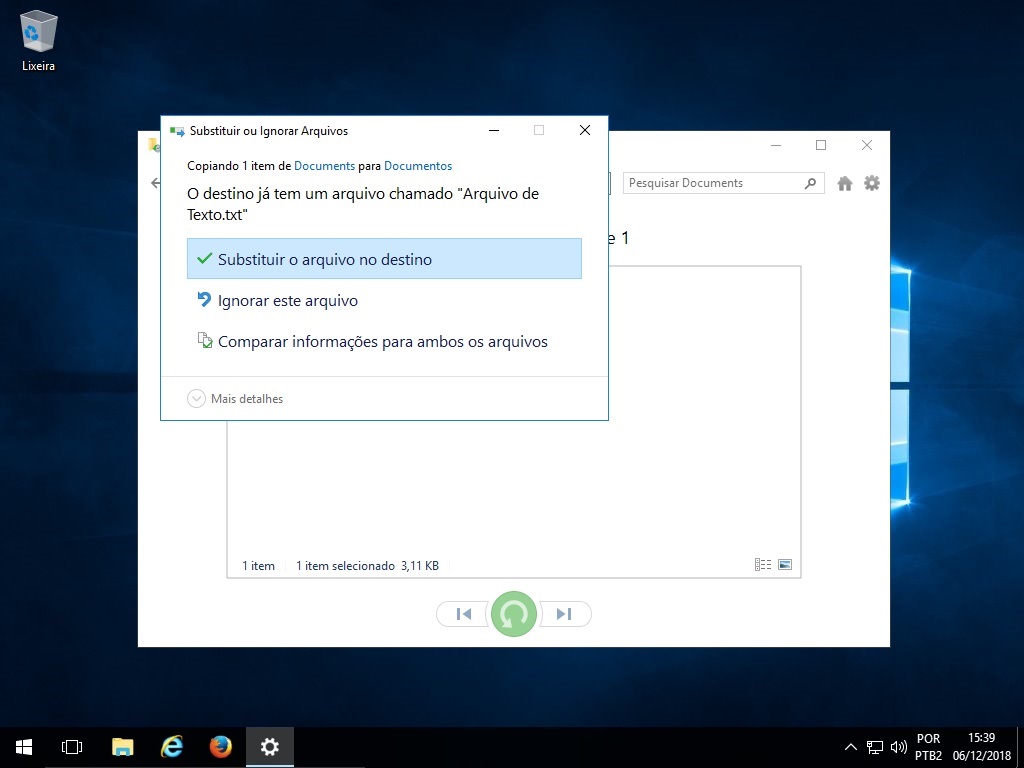Expand Mais detalhes section

click(x=236, y=399)
